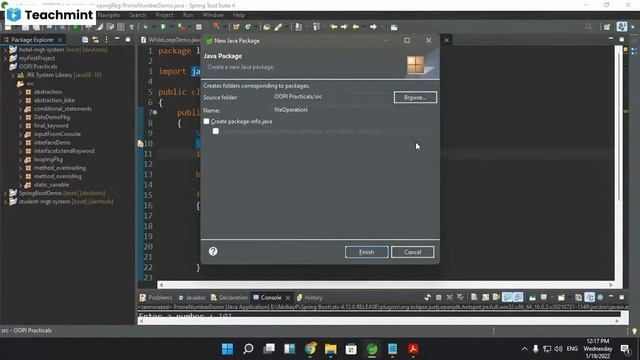This screenshot has width=640, height=360.
Task: Toggle Link with Editor in Package Explorer
Action: 96,40
